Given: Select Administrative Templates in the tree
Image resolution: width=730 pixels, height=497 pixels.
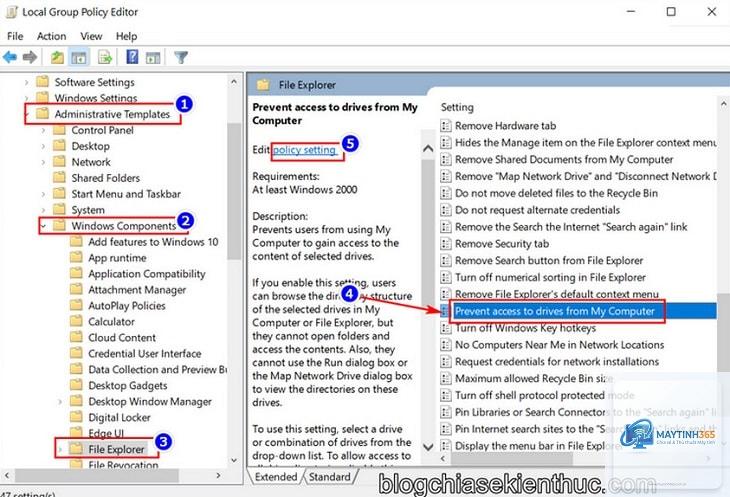Looking at the screenshot, I should click(x=112, y=114).
